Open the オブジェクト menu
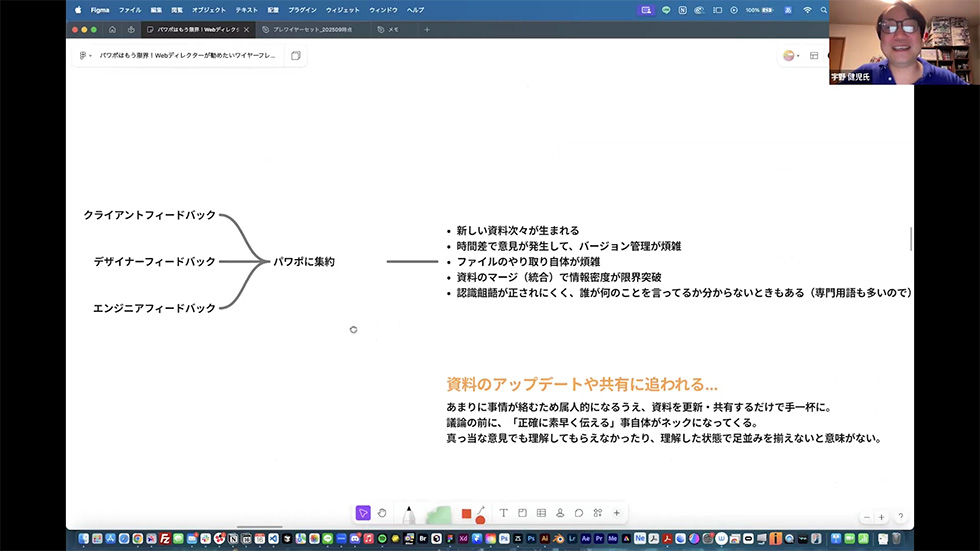The width and height of the screenshot is (980, 551). tap(209, 10)
